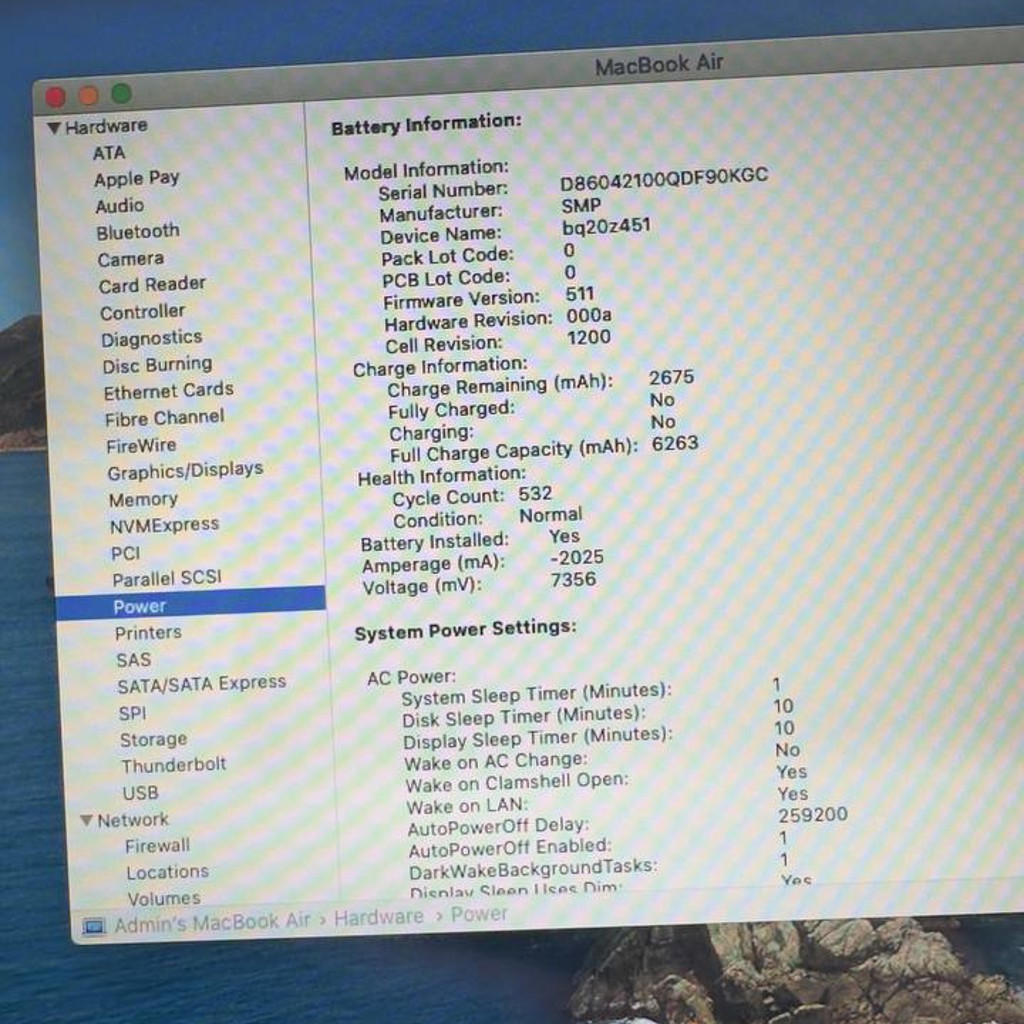The height and width of the screenshot is (1024, 1024).
Task: Collapse the Hardware disclosure triangle
Action: (54, 127)
